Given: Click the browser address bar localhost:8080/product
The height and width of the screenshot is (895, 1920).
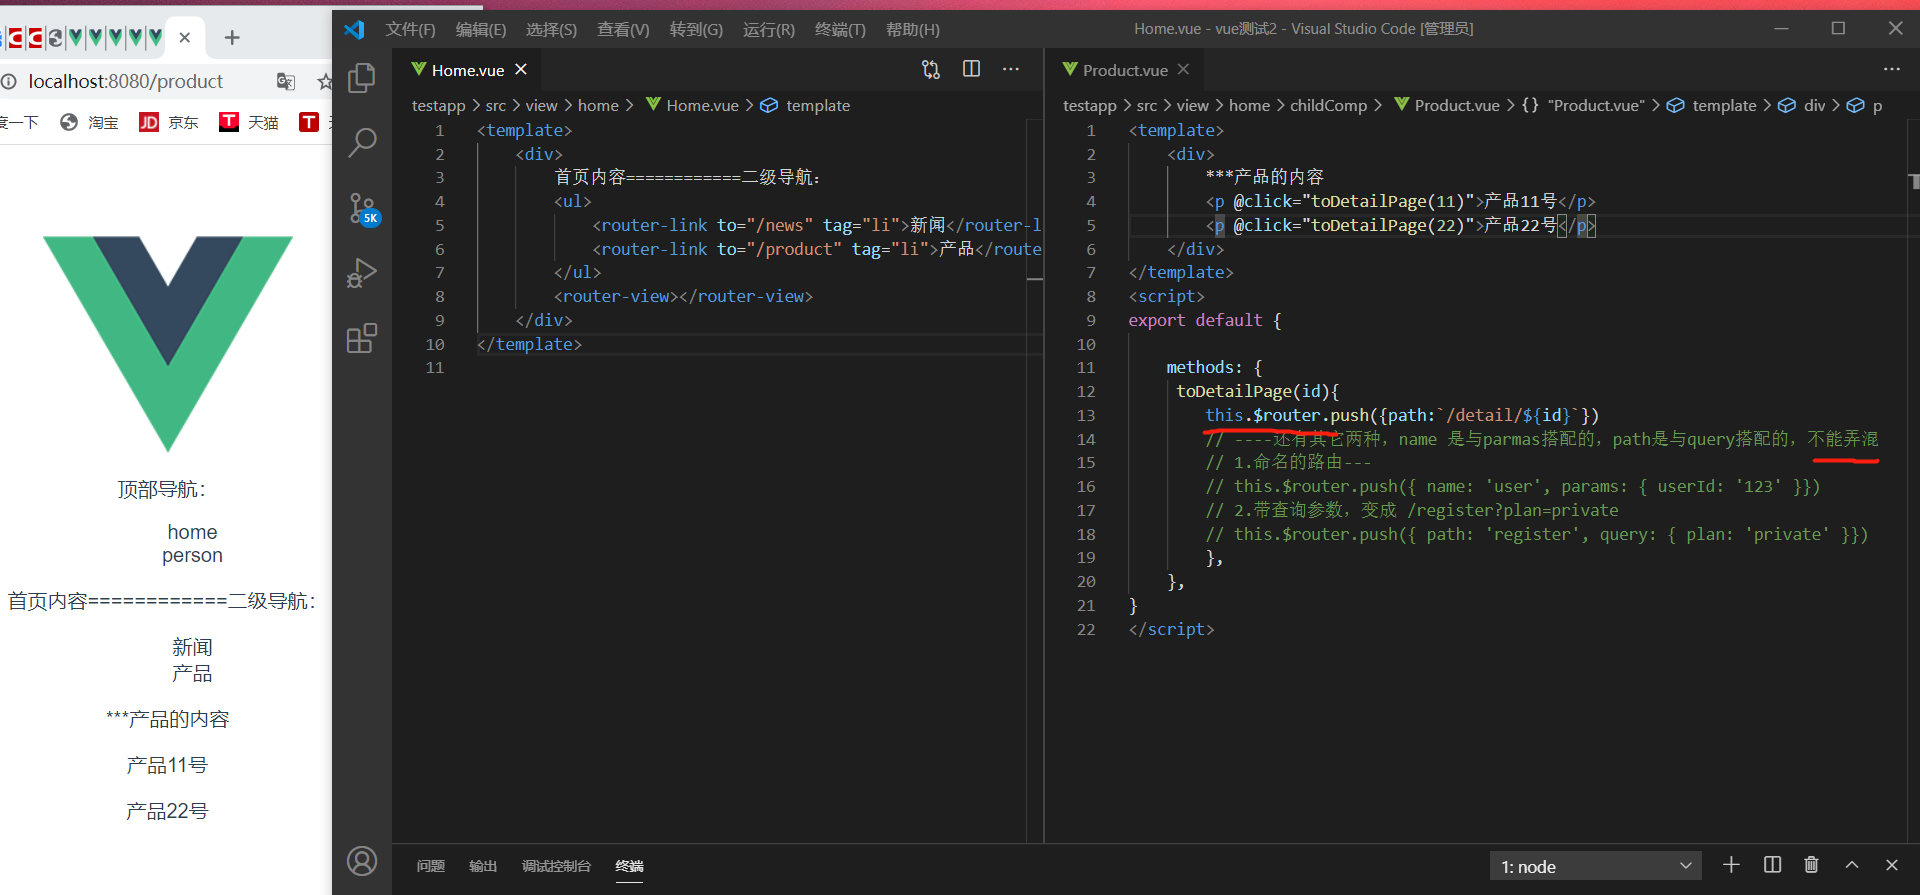Looking at the screenshot, I should 125,81.
